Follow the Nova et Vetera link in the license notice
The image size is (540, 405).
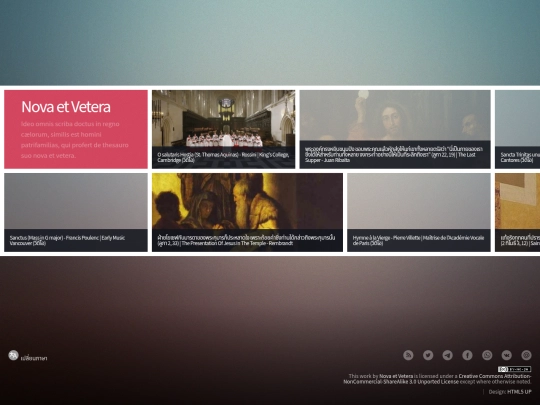pyautogui.click(x=396, y=376)
